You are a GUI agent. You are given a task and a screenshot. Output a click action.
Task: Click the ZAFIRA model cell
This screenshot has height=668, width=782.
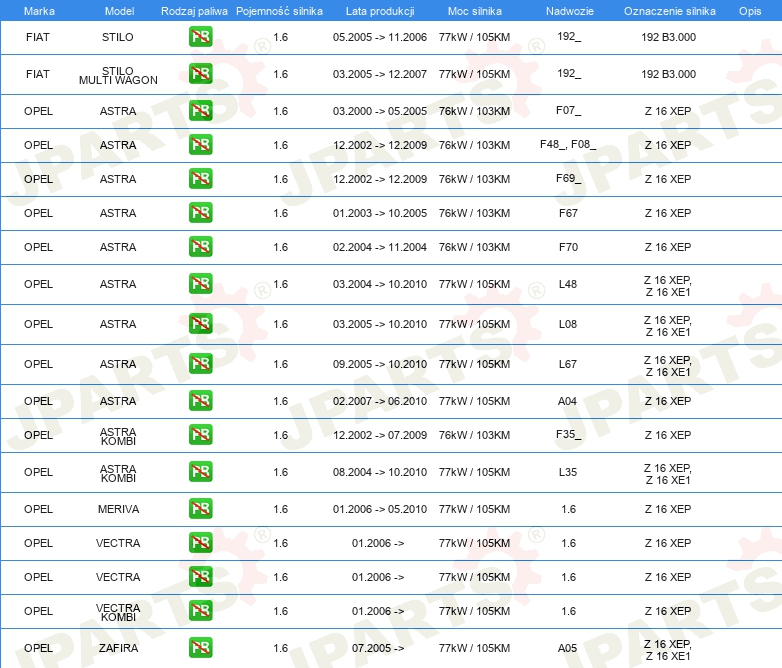click(x=118, y=648)
